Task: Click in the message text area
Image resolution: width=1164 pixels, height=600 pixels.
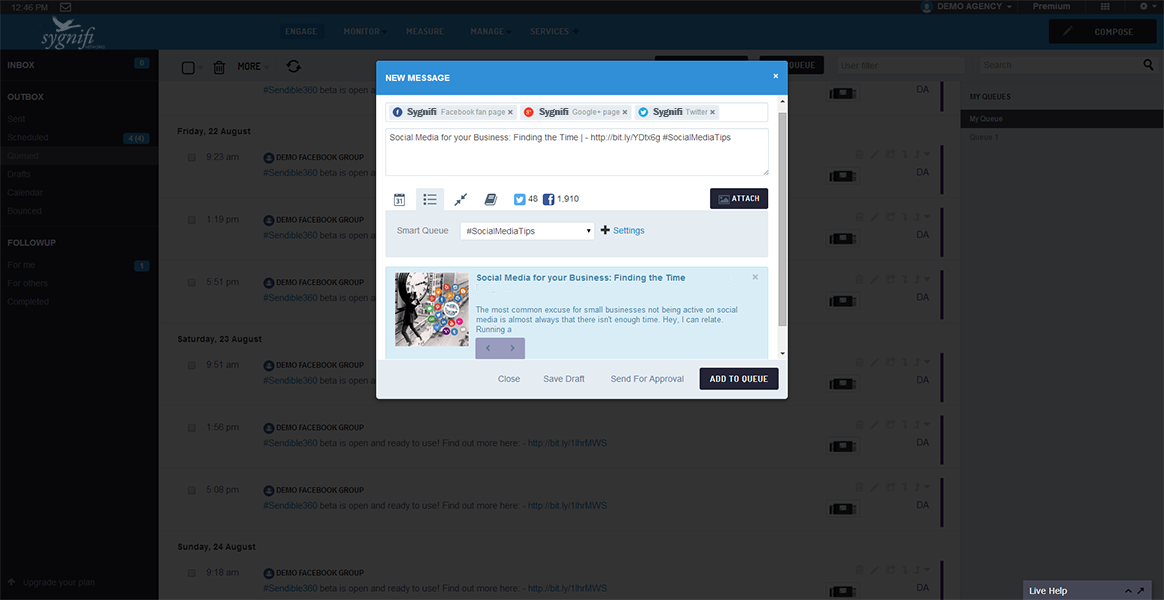Action: point(576,155)
